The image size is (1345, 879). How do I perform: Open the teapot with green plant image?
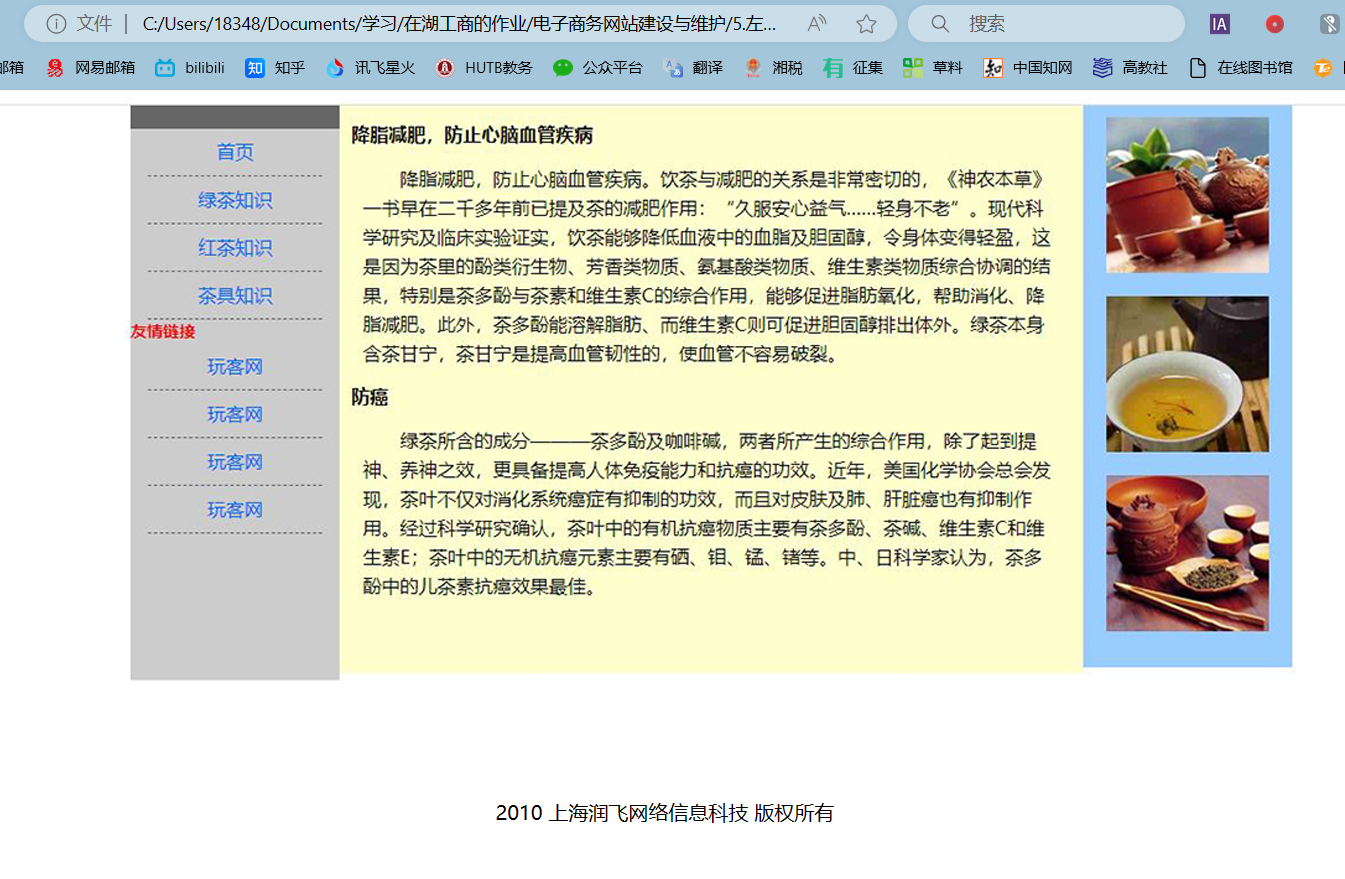(x=1187, y=195)
